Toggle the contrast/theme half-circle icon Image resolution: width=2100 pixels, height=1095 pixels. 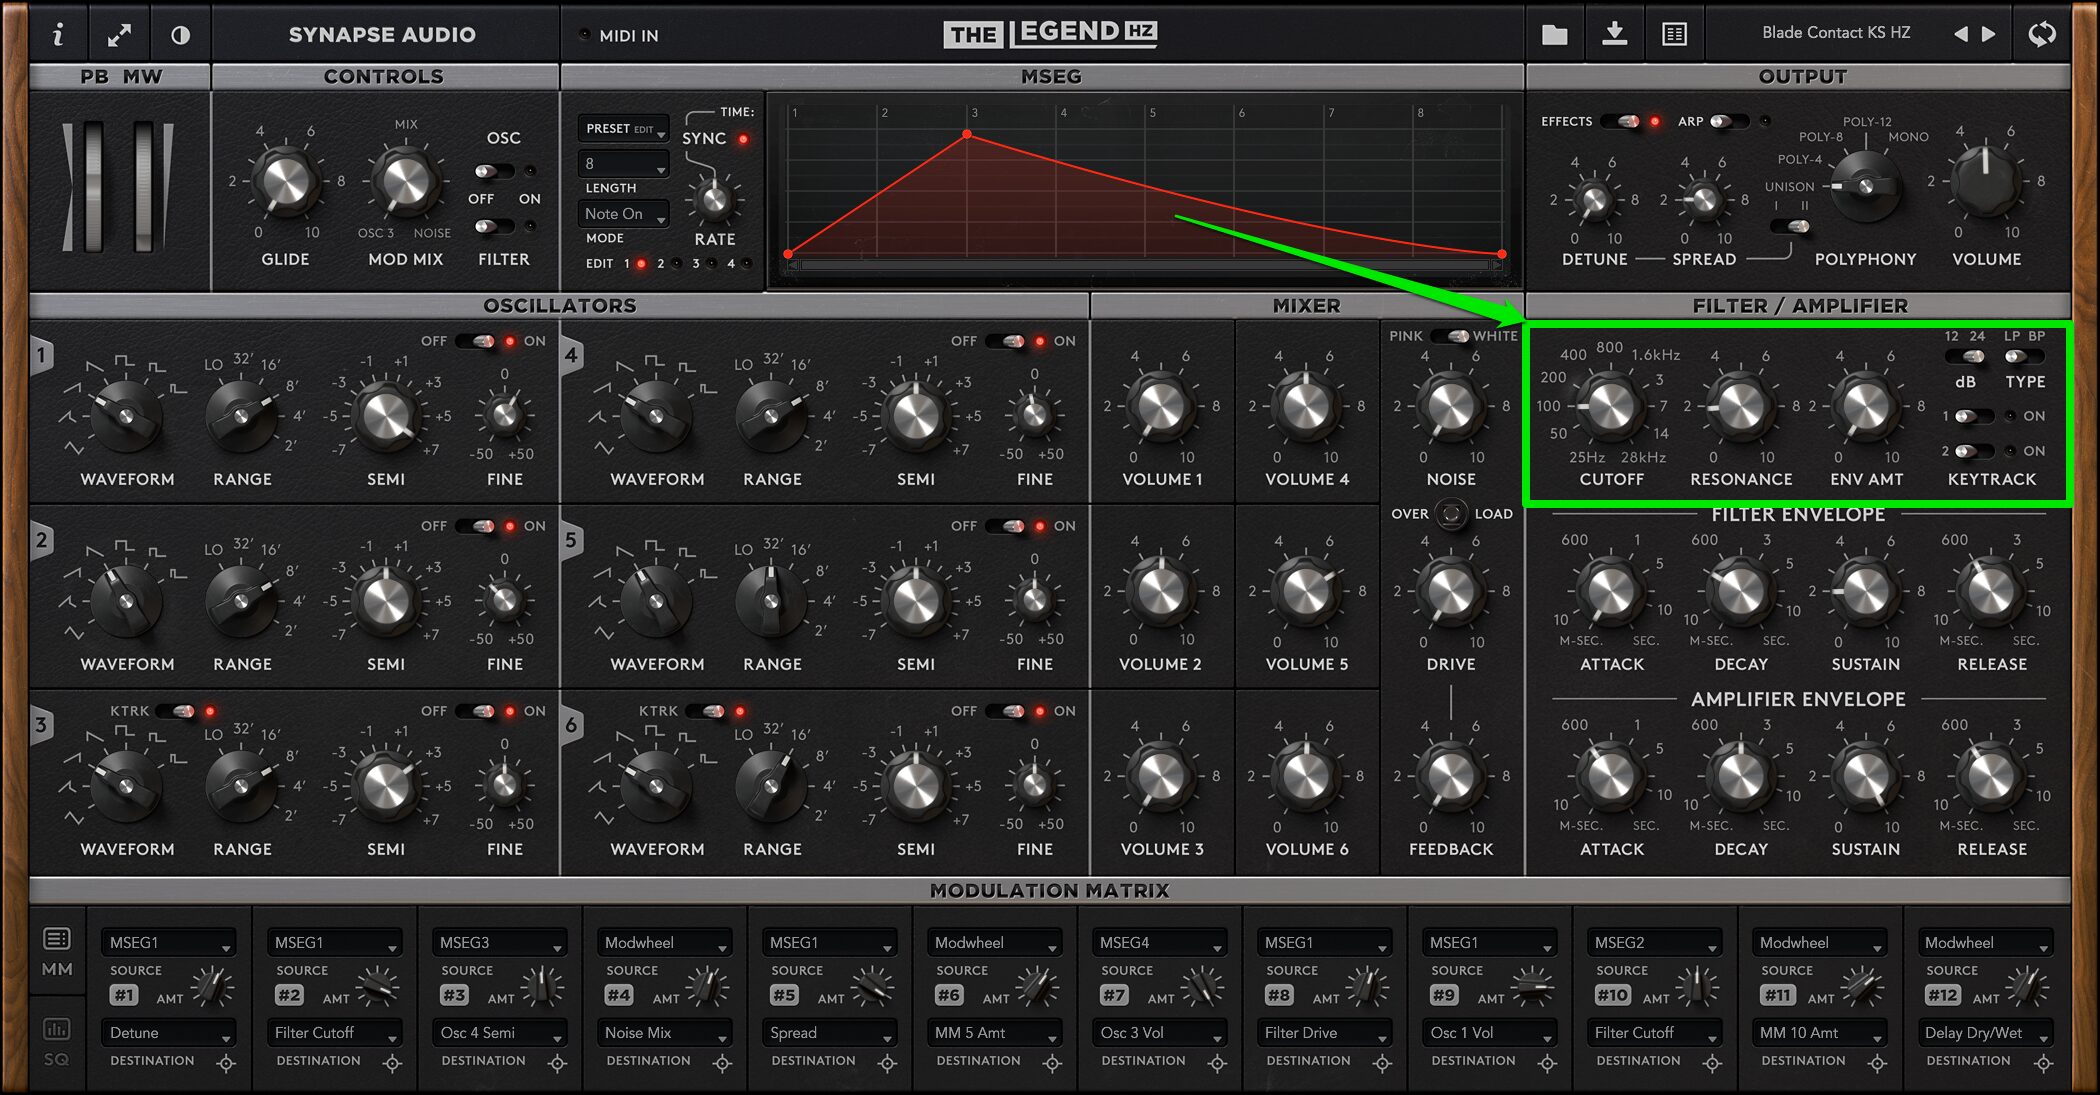(180, 35)
